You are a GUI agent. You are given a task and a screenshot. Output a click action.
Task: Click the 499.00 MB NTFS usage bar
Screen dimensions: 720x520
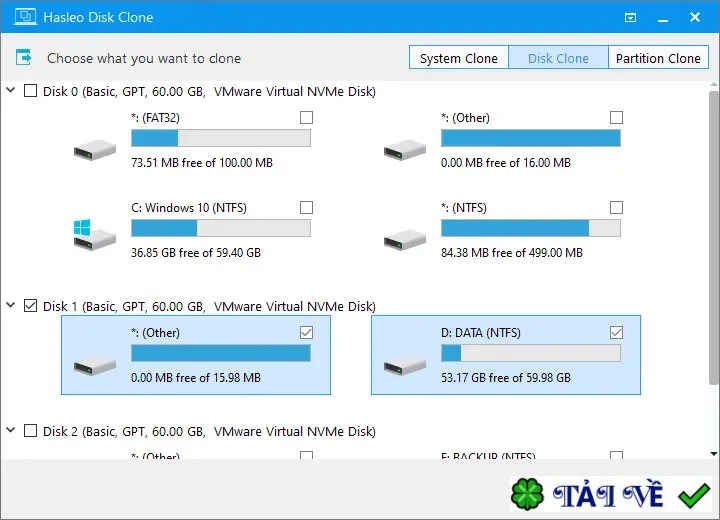(x=531, y=228)
